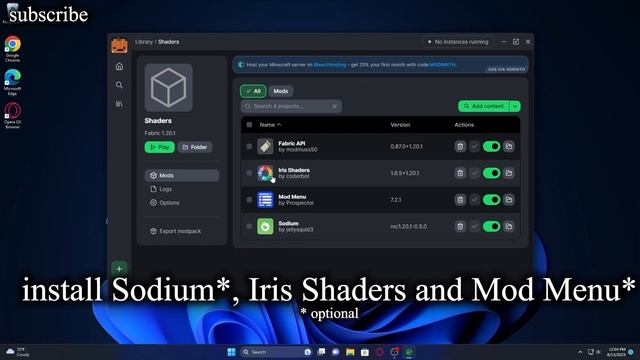Go back to Library breadcrumb
The width and height of the screenshot is (640, 360).
(x=144, y=42)
